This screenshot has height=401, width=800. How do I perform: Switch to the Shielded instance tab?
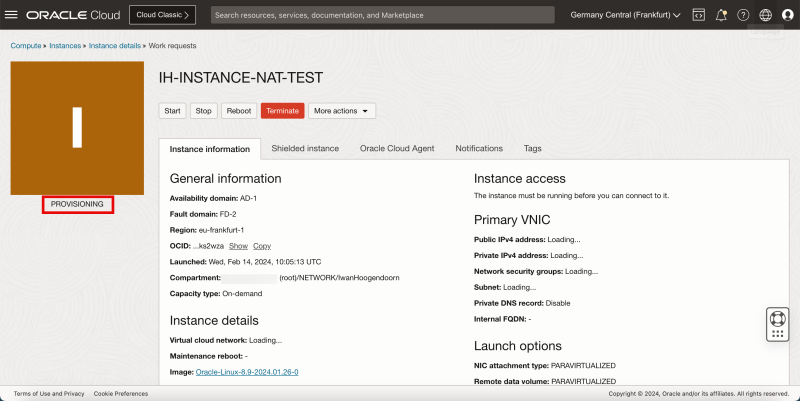(x=305, y=148)
